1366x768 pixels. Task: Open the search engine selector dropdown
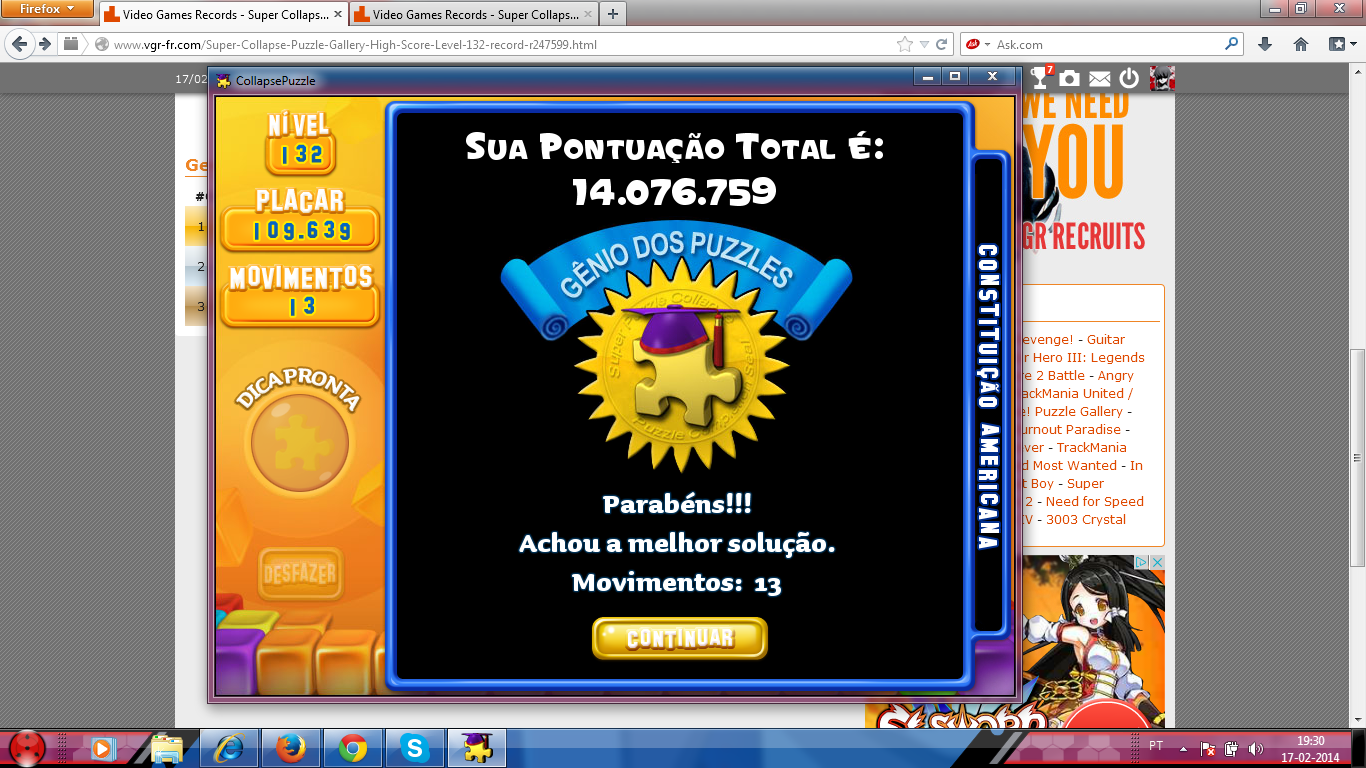(978, 44)
